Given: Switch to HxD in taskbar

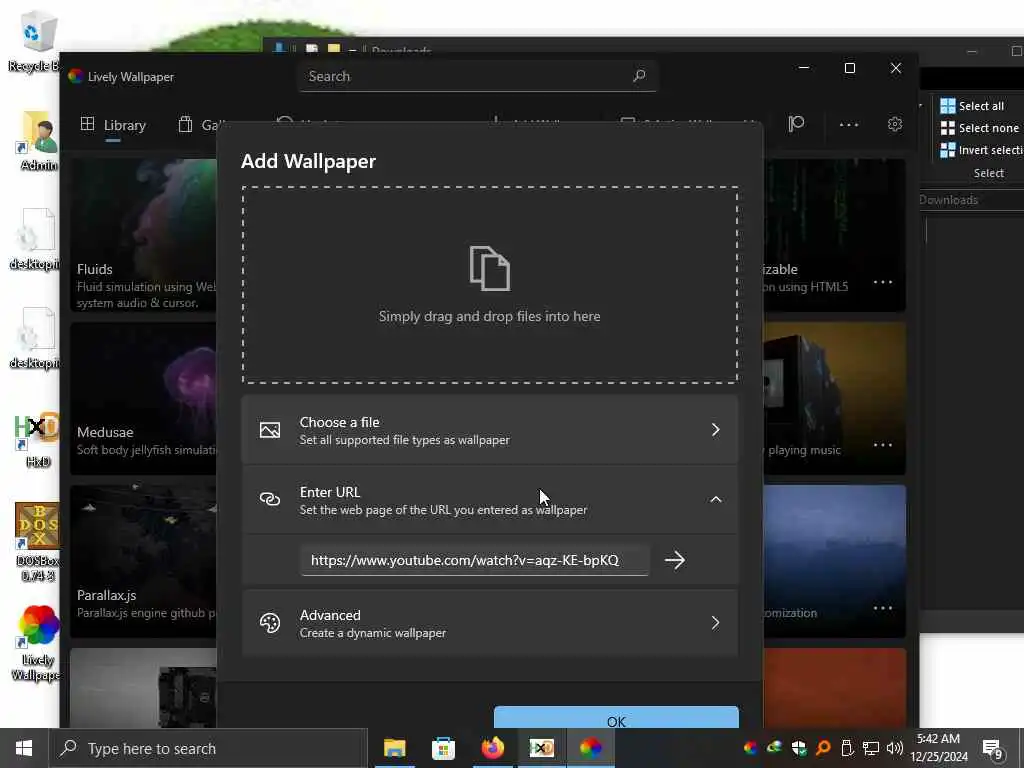Looking at the screenshot, I should pyautogui.click(x=541, y=748).
